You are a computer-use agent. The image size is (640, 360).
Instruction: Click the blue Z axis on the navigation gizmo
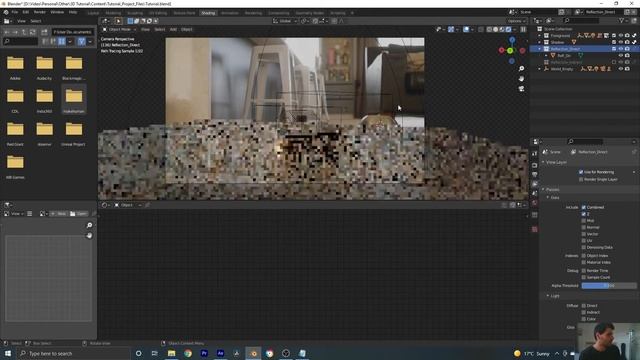coord(512,40)
